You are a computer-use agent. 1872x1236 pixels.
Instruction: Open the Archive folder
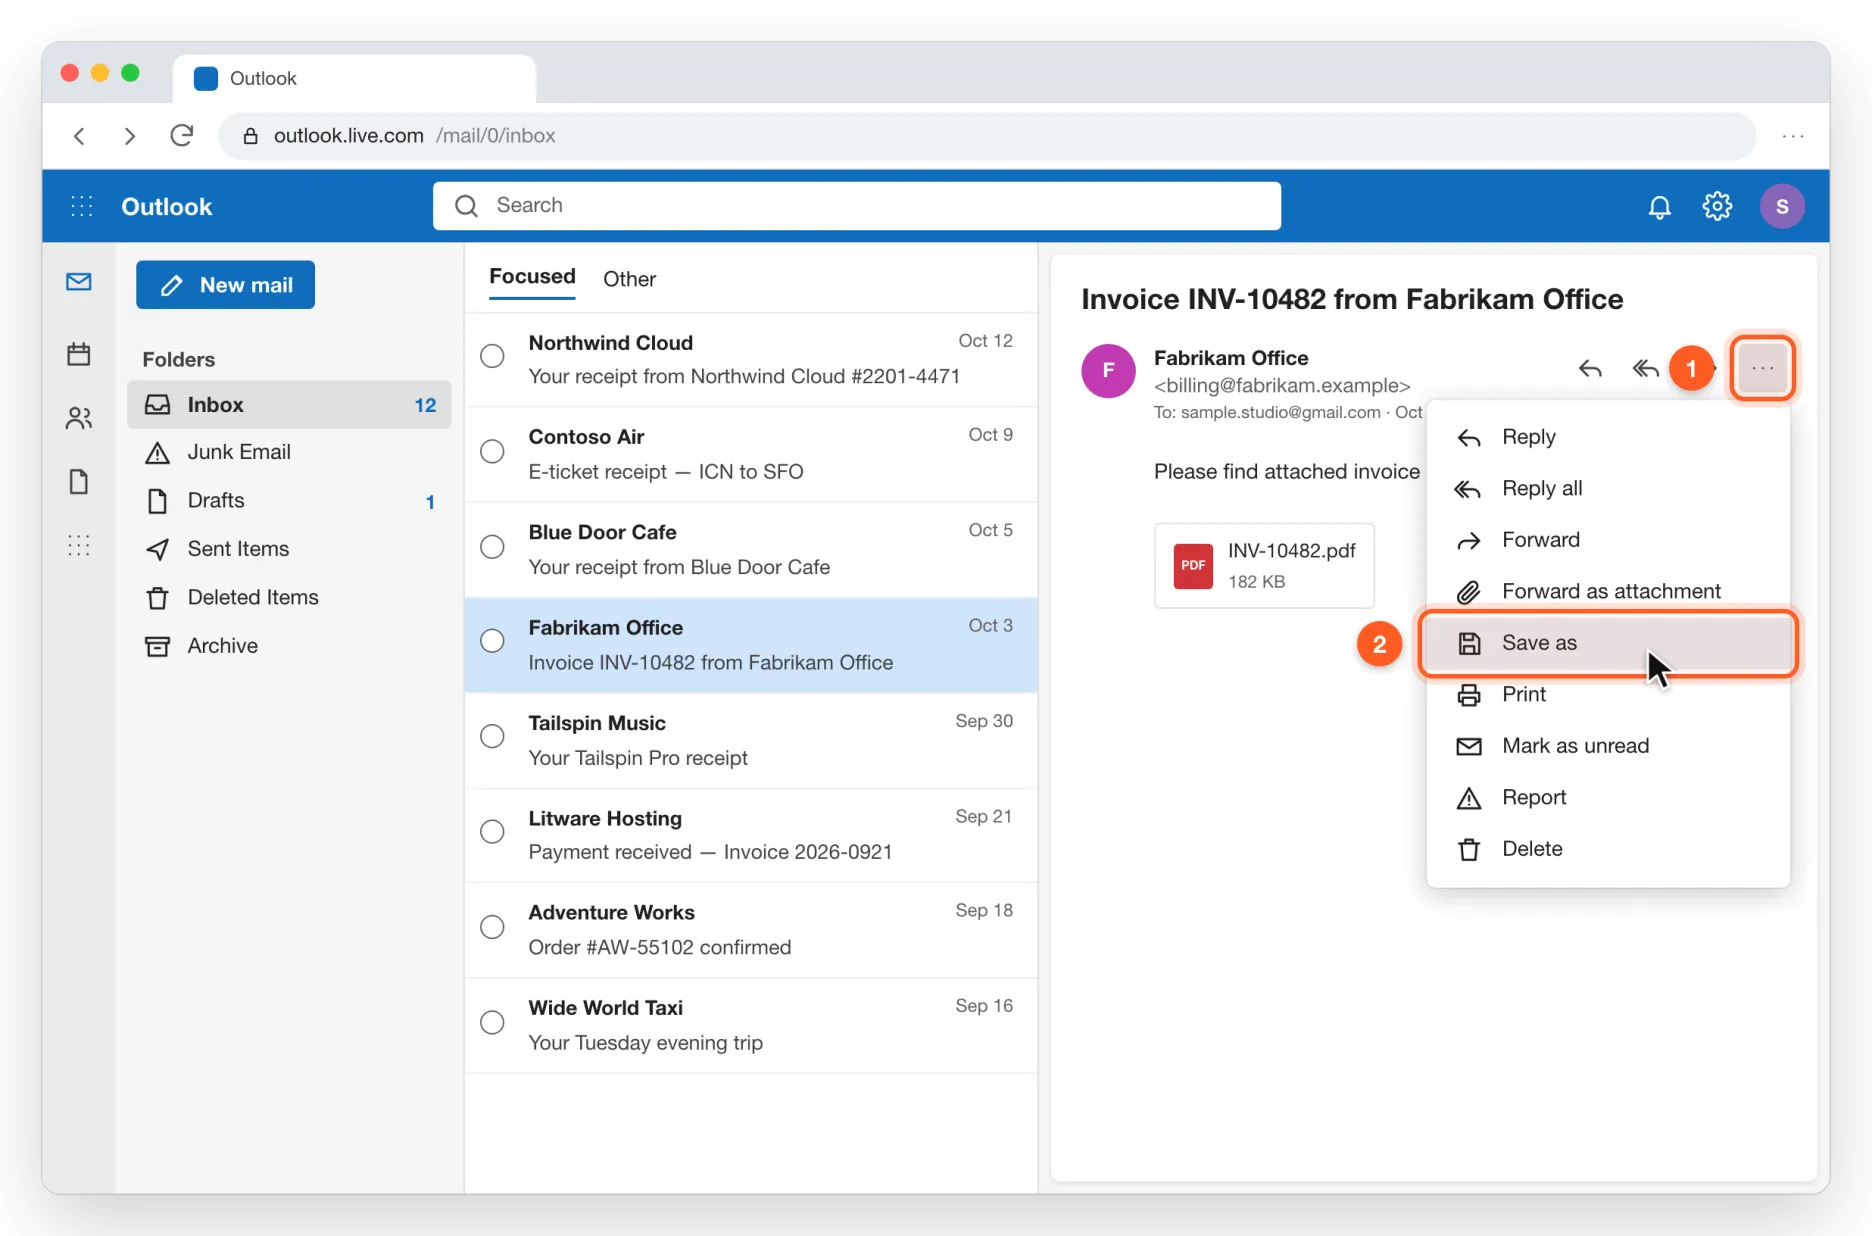(x=289, y=646)
